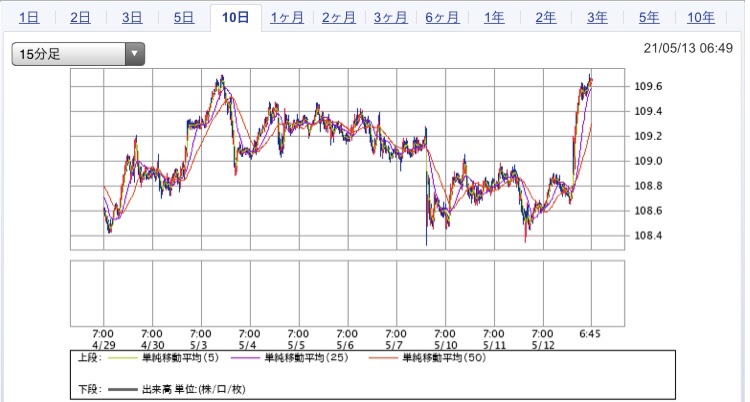Click the 109.6 price axis label
The width and height of the screenshot is (750, 402).
649,87
